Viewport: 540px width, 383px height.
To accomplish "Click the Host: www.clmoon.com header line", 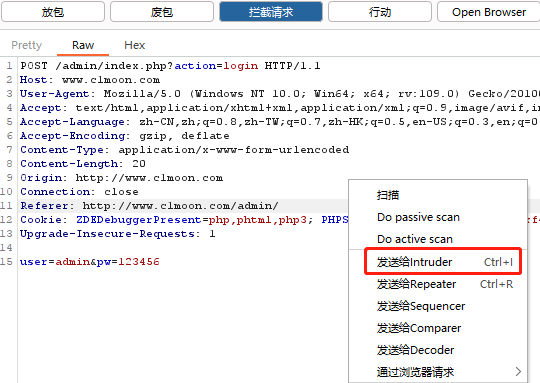I will tap(90, 80).
